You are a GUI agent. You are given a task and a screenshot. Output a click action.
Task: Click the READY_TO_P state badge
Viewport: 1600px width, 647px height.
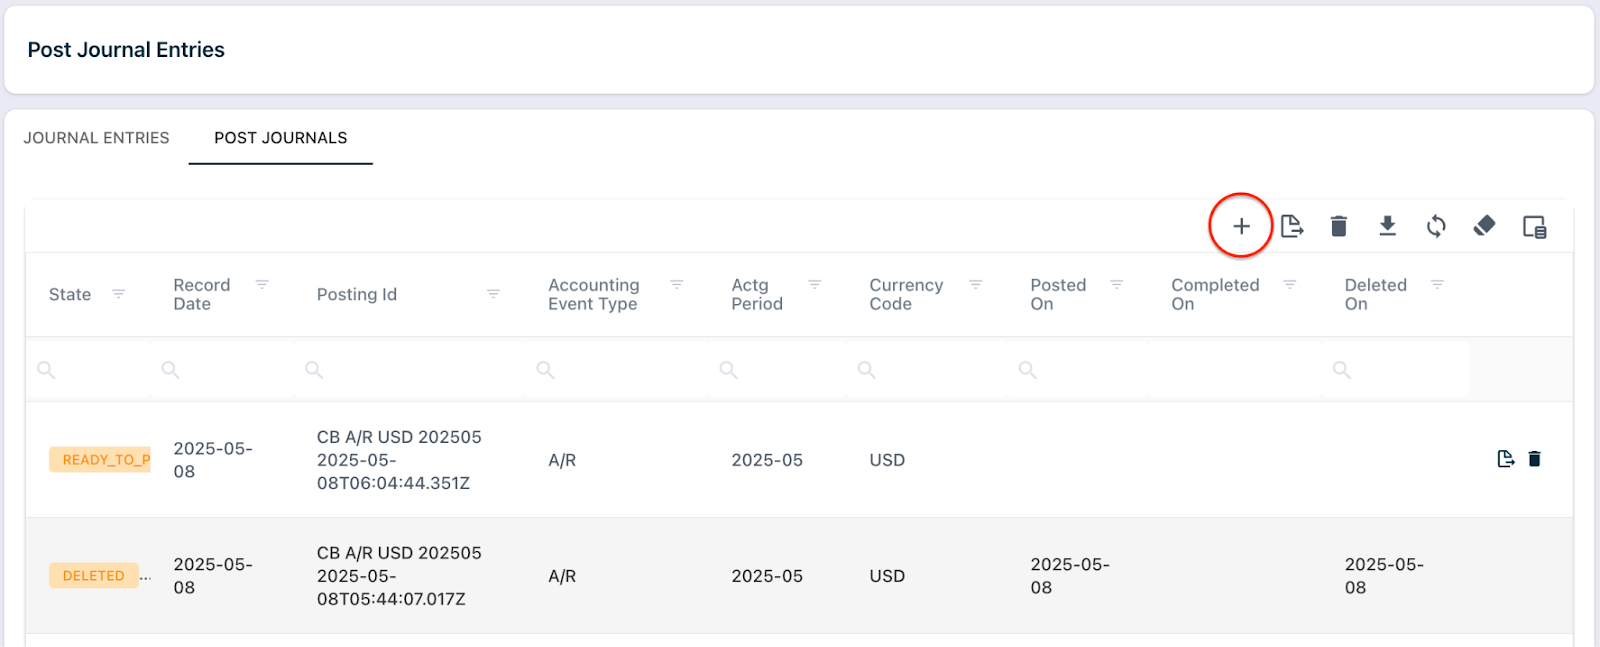[x=100, y=460]
